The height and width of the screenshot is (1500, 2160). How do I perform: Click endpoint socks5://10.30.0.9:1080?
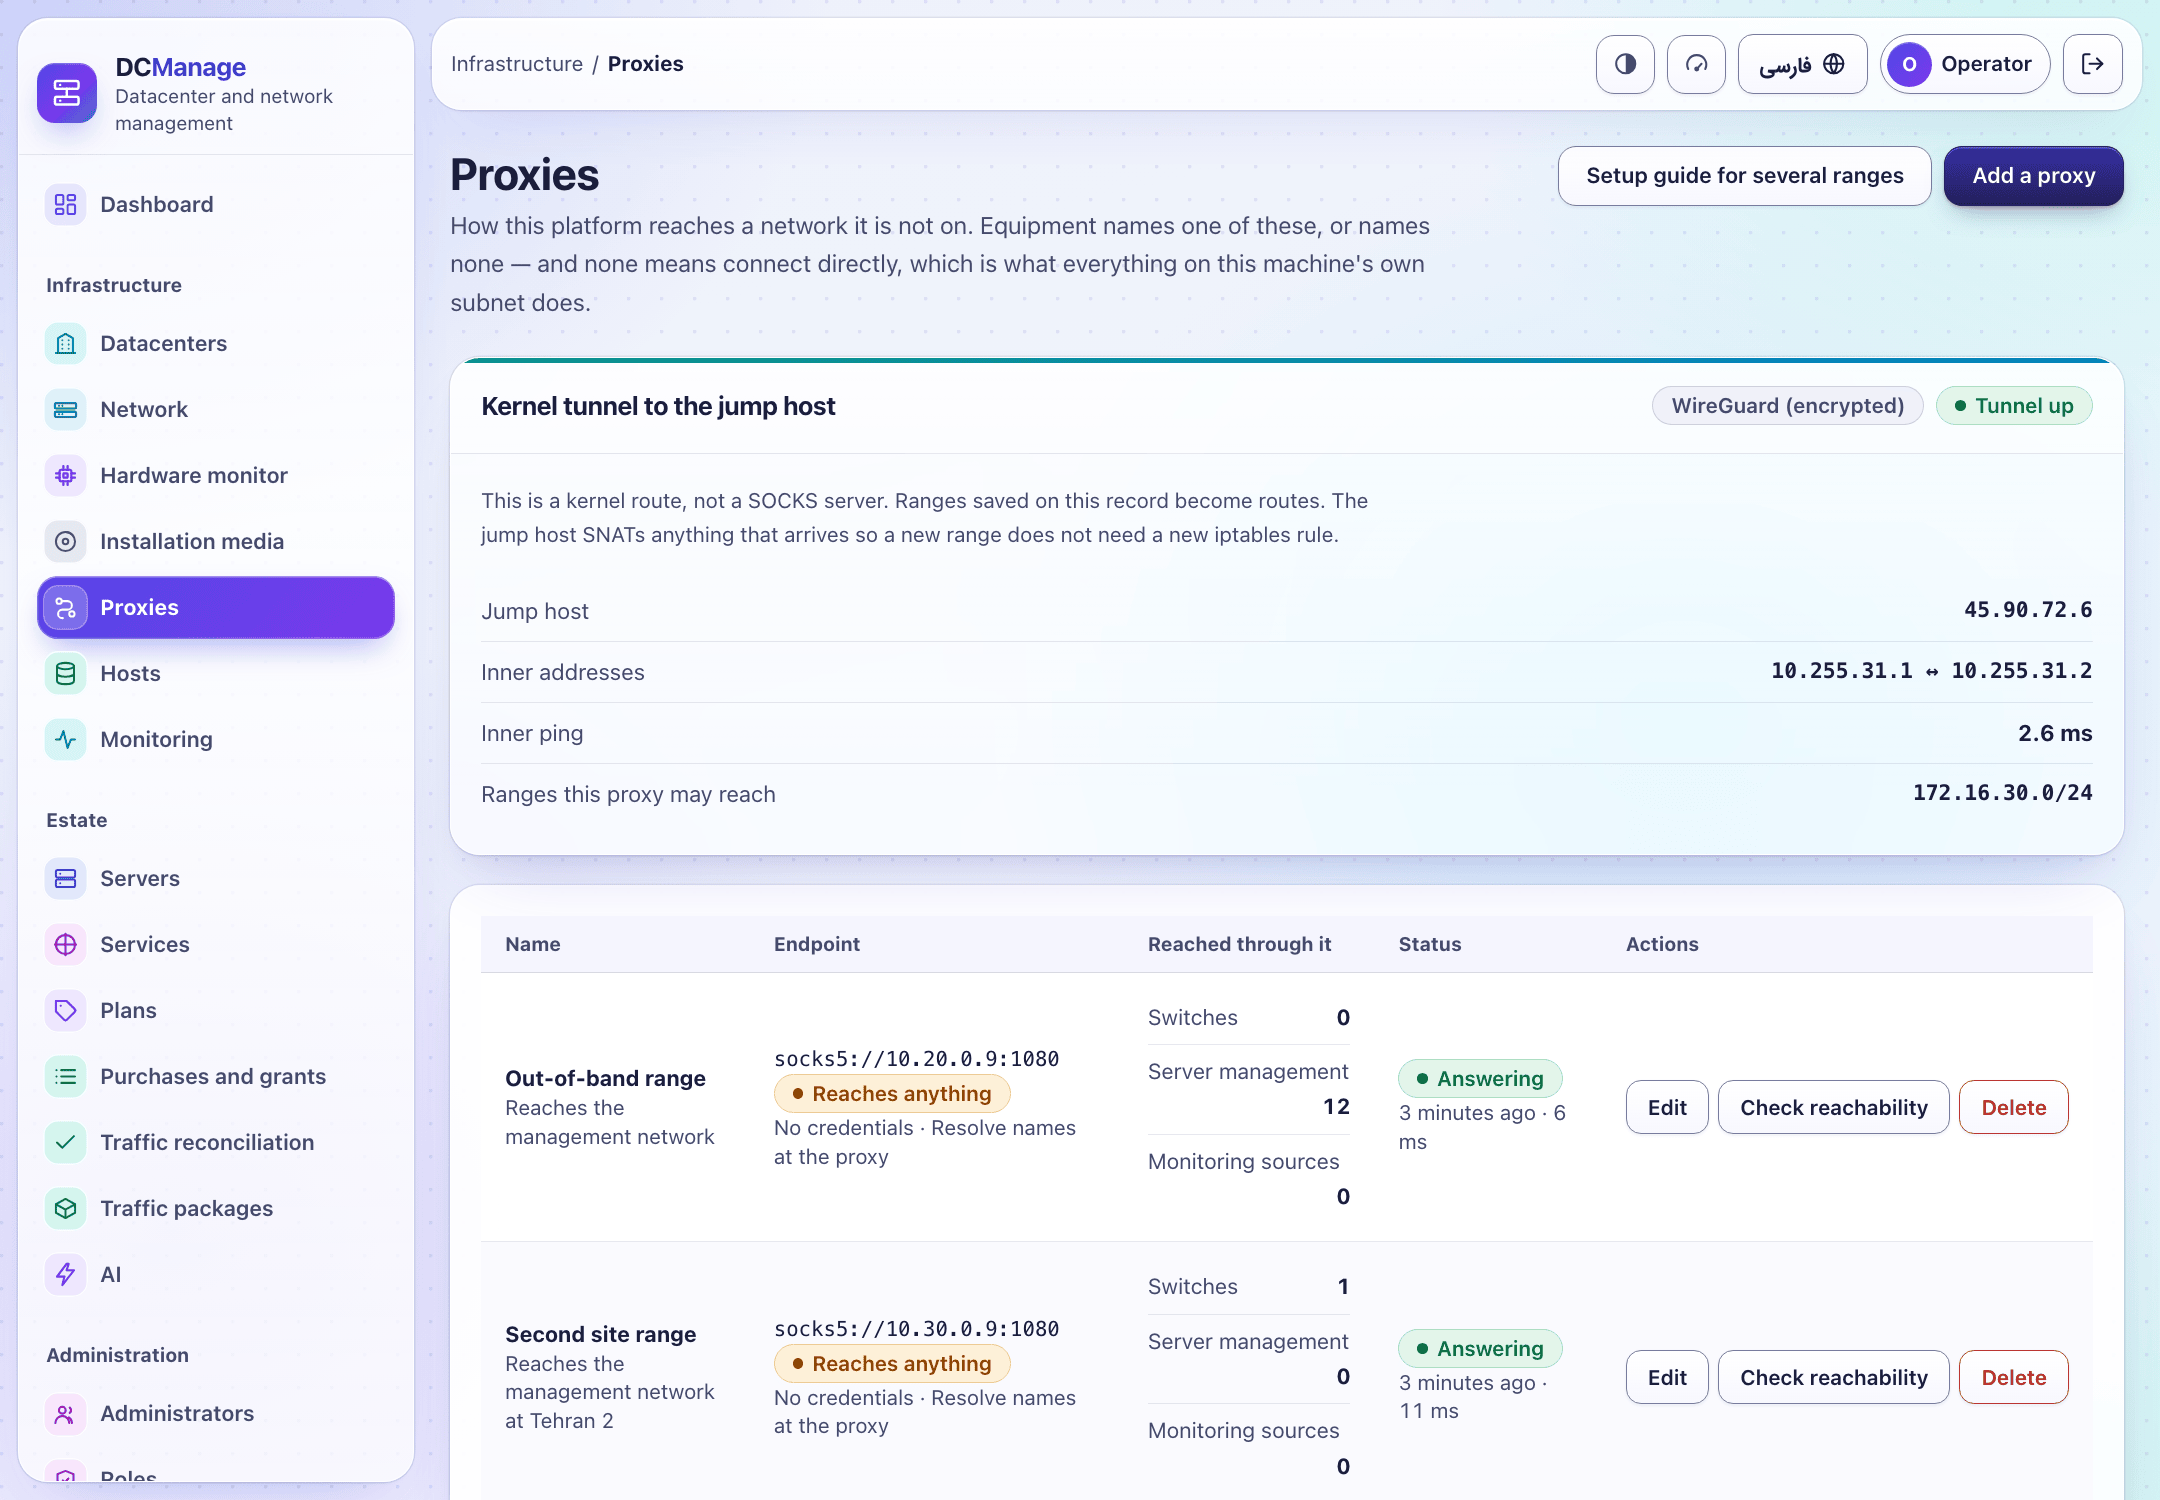(917, 1329)
